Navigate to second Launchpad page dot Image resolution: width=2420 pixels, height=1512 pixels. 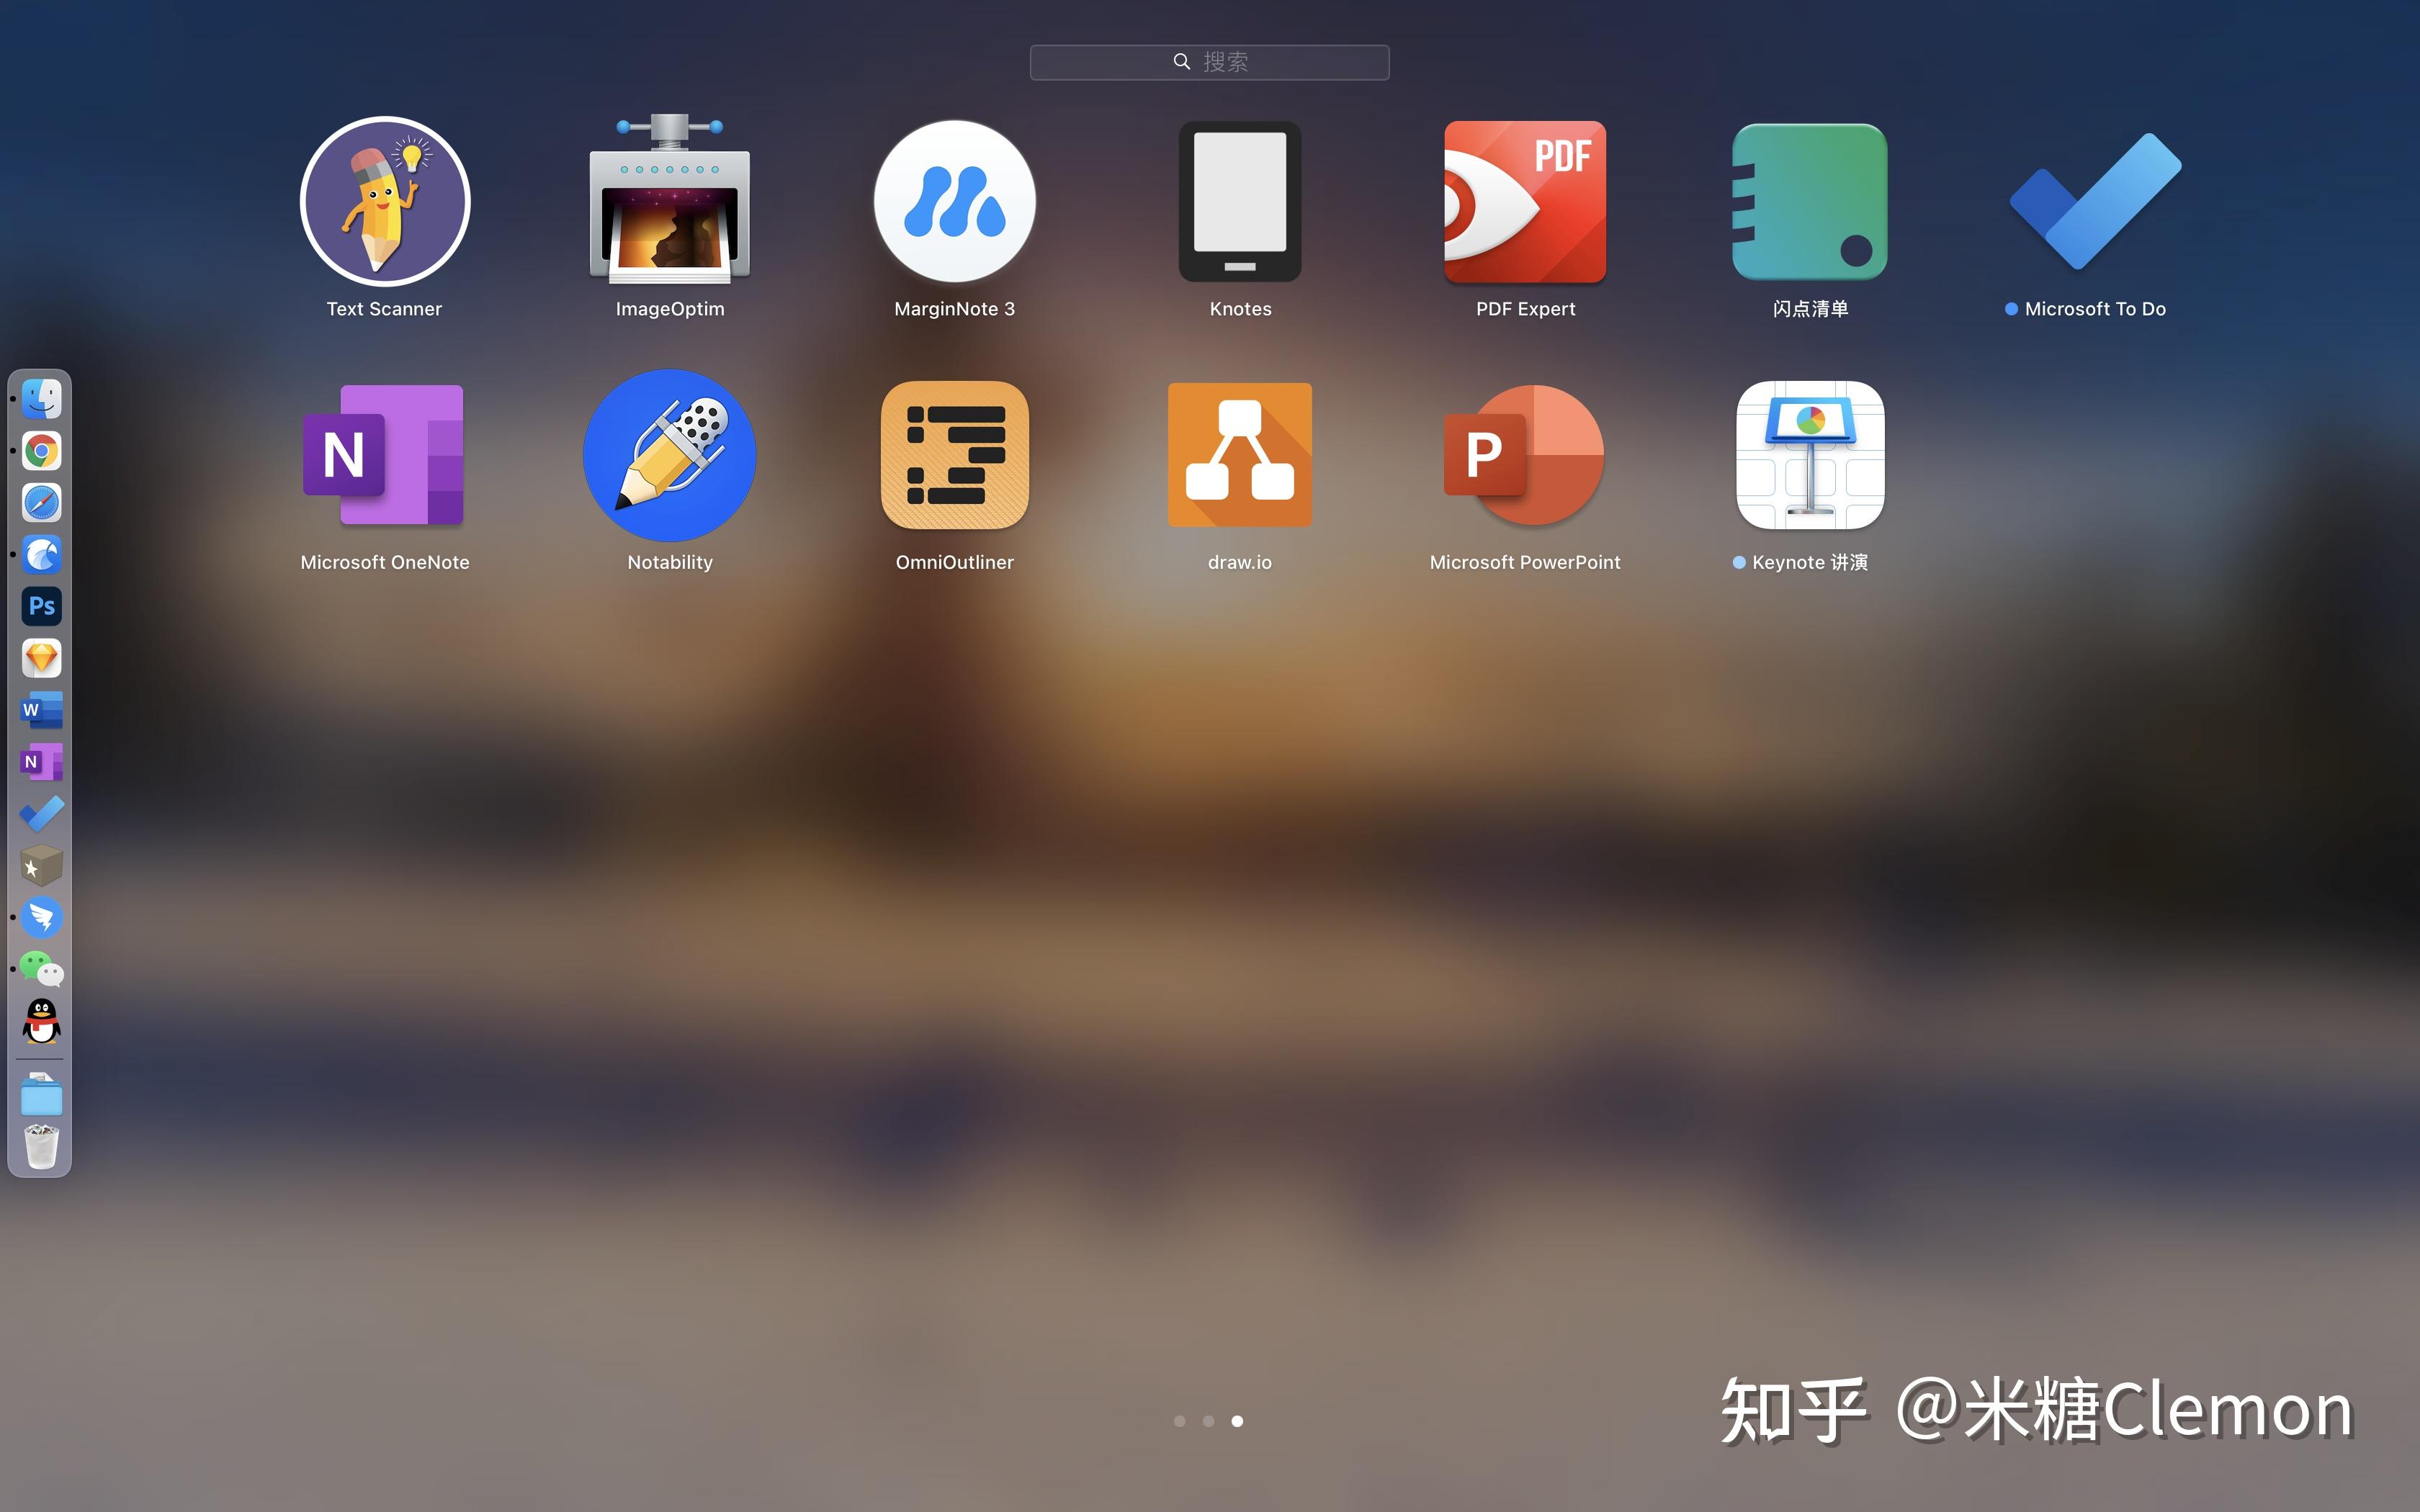point(1209,1420)
